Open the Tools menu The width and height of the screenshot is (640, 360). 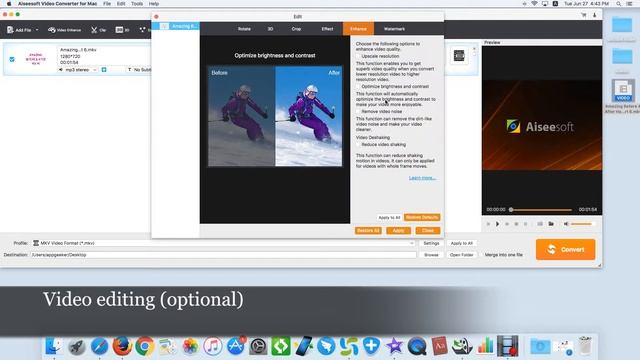click(x=137, y=4)
